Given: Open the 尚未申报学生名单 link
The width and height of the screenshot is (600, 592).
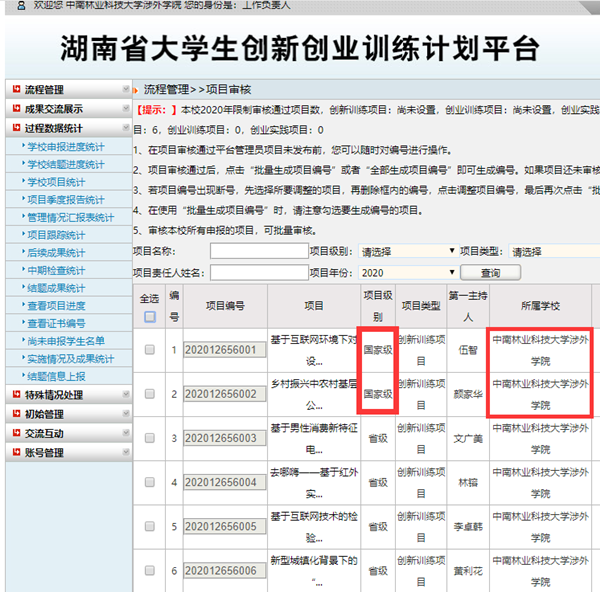Looking at the screenshot, I should (66, 341).
